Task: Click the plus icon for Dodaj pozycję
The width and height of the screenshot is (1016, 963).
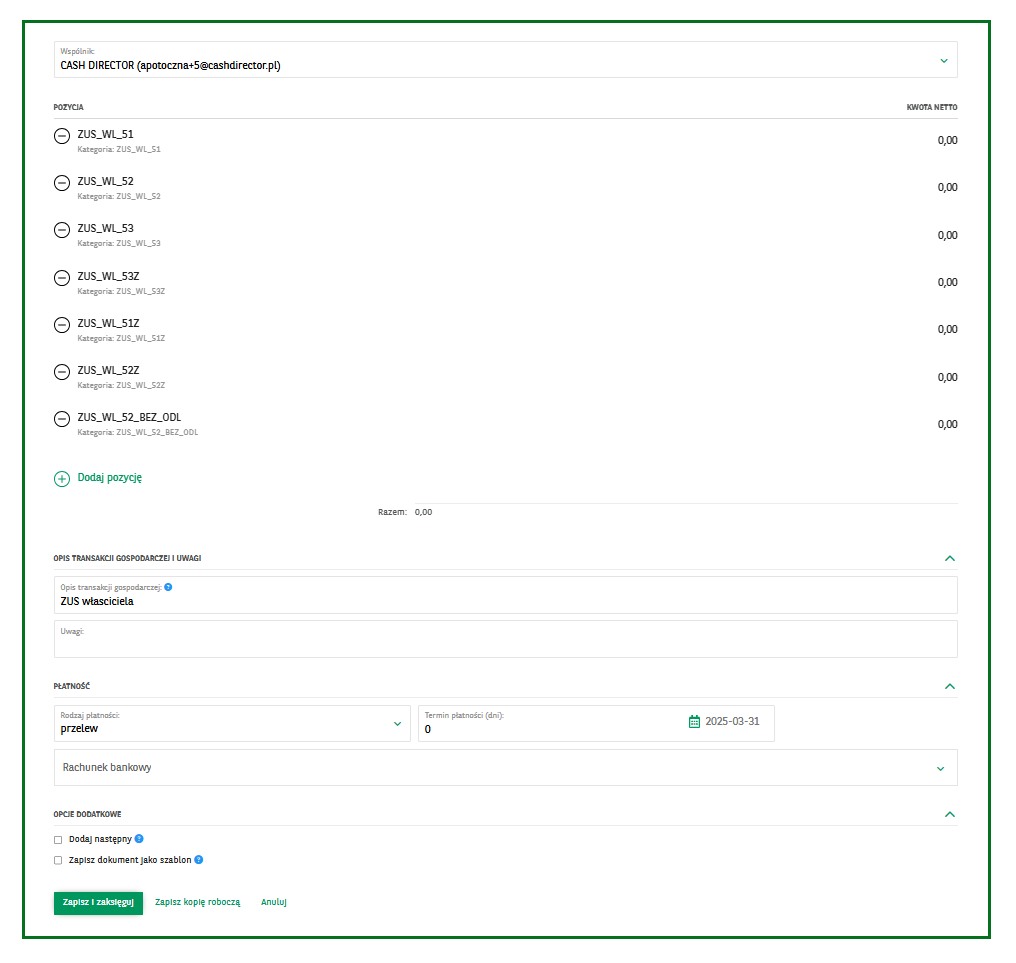Action: [x=62, y=479]
